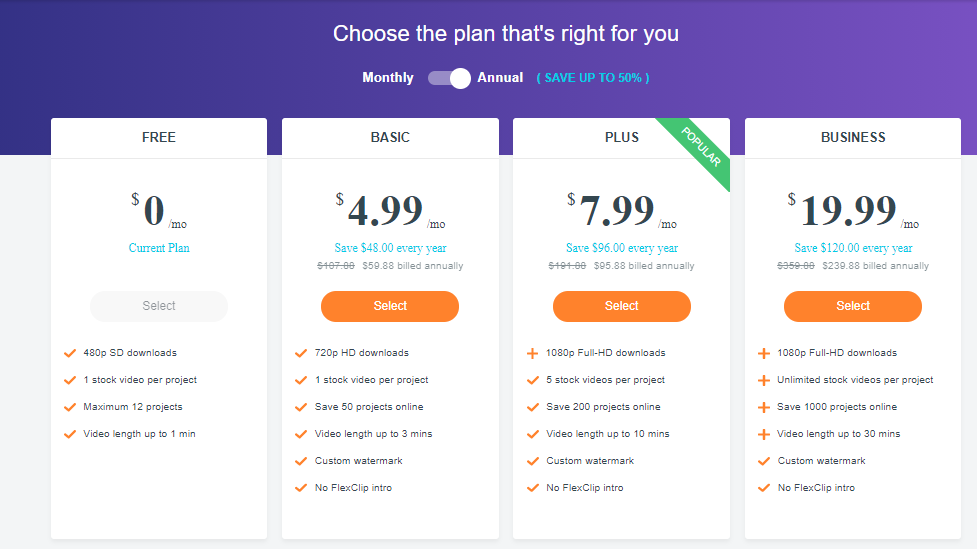
Task: Click the FREE plan header
Action: (159, 137)
